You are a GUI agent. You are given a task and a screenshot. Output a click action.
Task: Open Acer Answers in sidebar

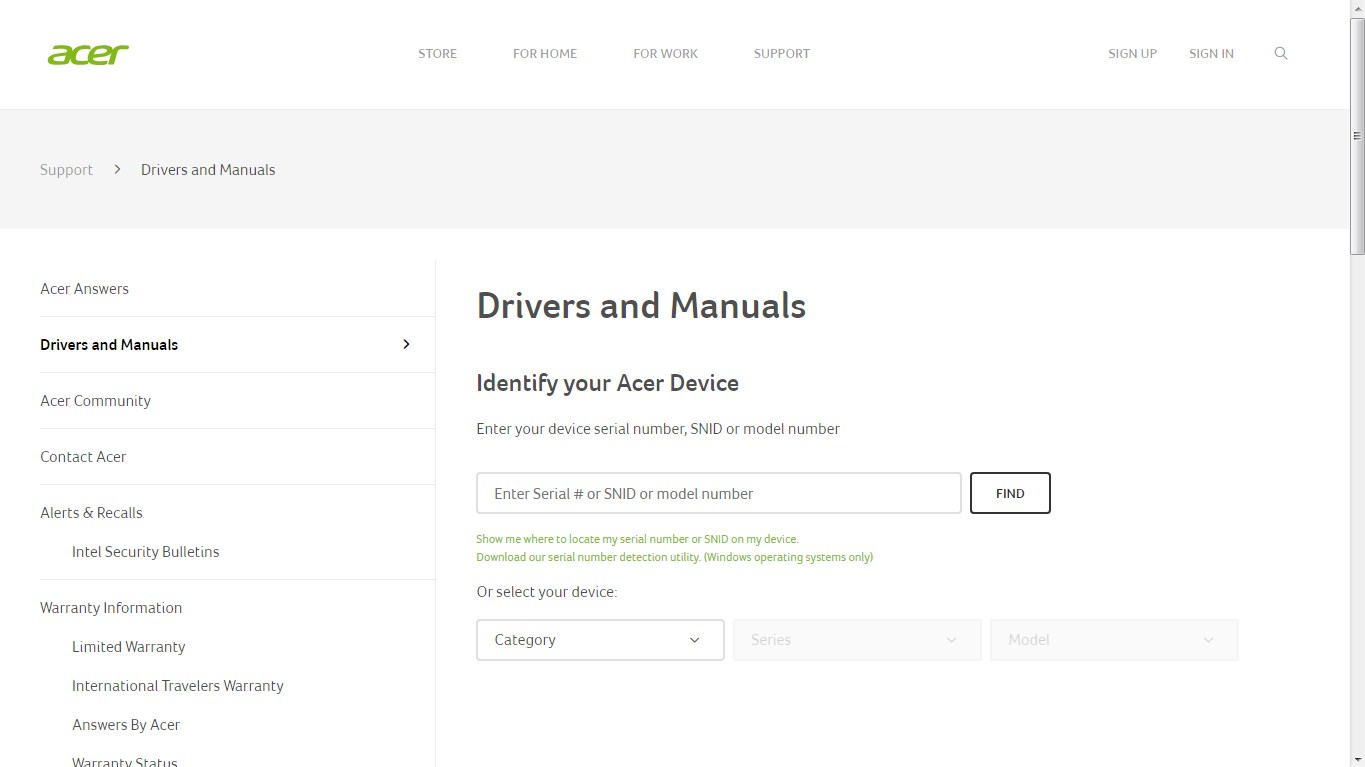tap(84, 289)
